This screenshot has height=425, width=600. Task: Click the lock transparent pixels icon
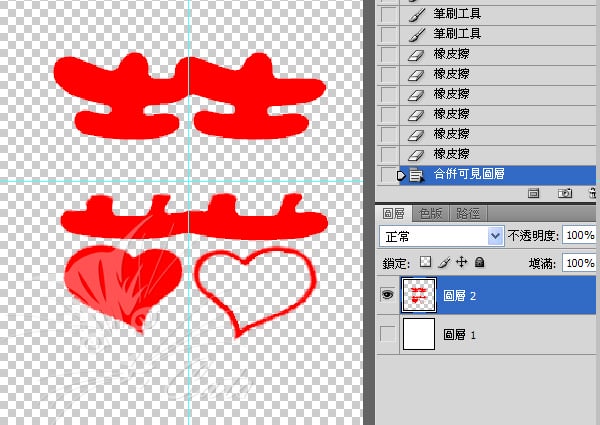[x=428, y=262]
